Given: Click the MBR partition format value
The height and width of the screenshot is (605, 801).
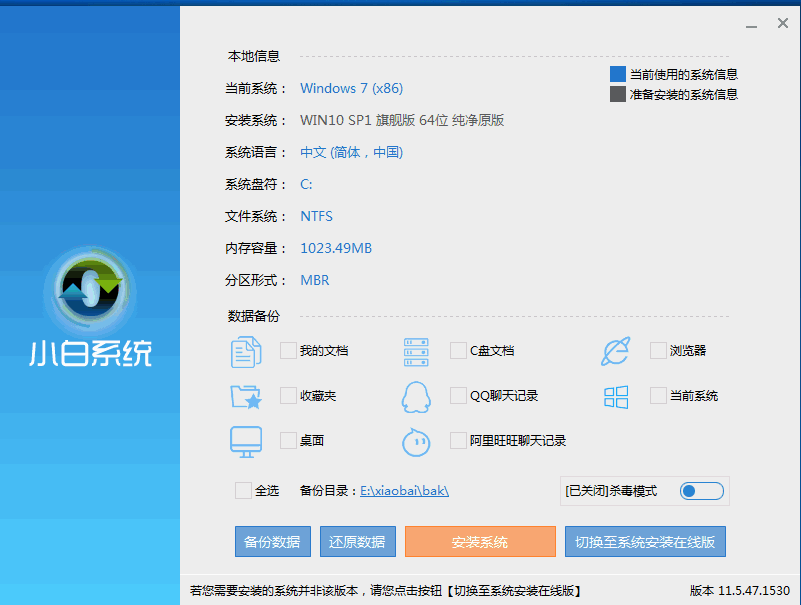Looking at the screenshot, I should click(x=315, y=281).
